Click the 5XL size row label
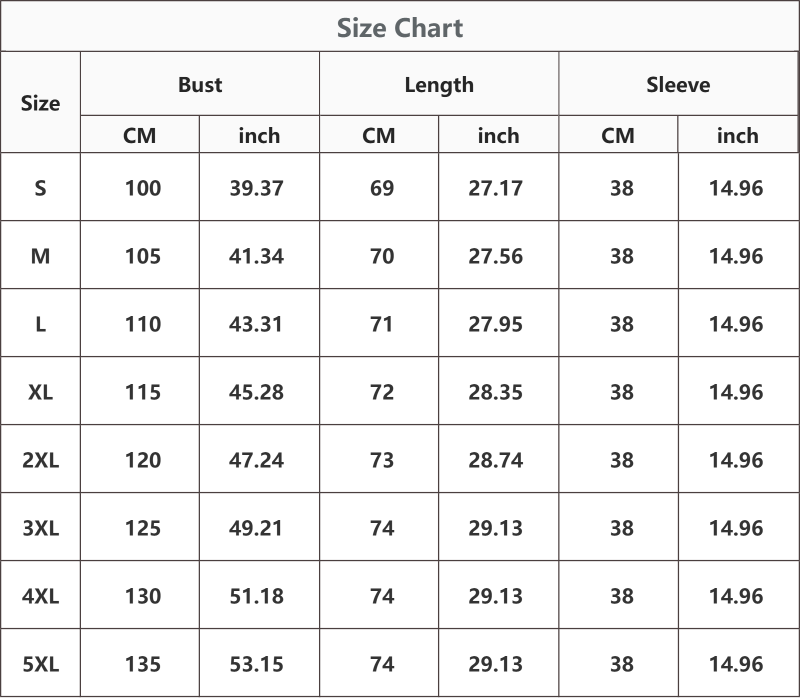 pos(40,664)
